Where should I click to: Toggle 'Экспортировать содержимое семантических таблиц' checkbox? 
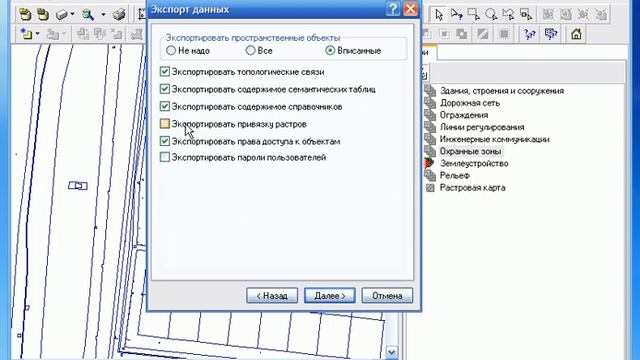(164, 89)
